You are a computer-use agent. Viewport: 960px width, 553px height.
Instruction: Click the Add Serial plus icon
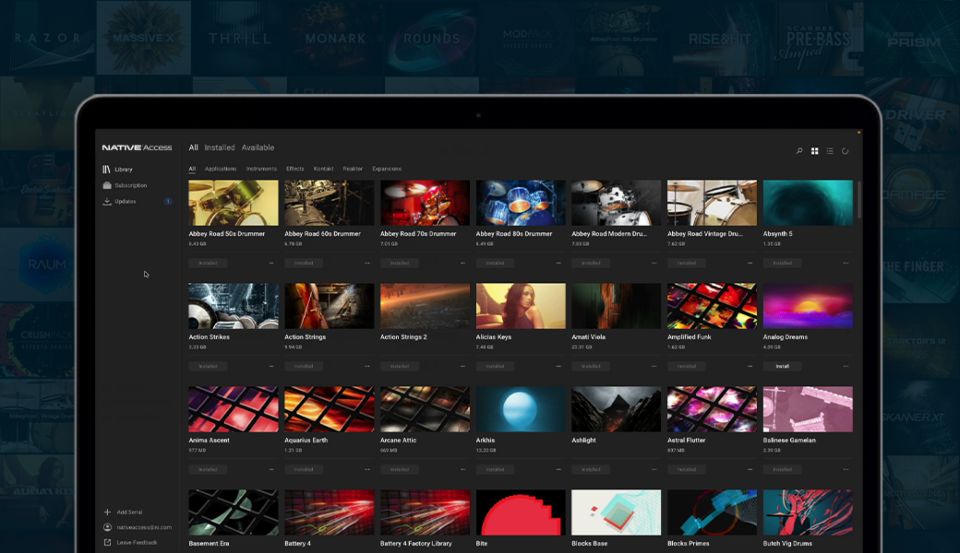107,512
